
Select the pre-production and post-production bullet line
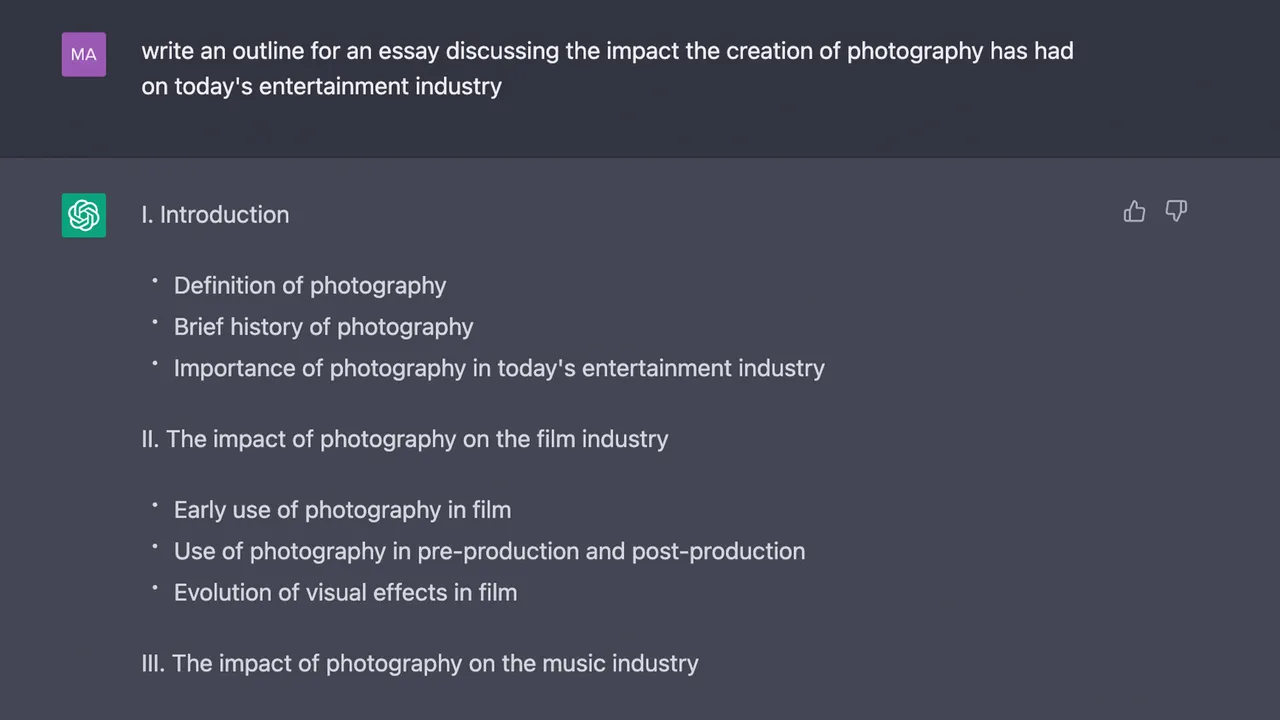point(489,551)
